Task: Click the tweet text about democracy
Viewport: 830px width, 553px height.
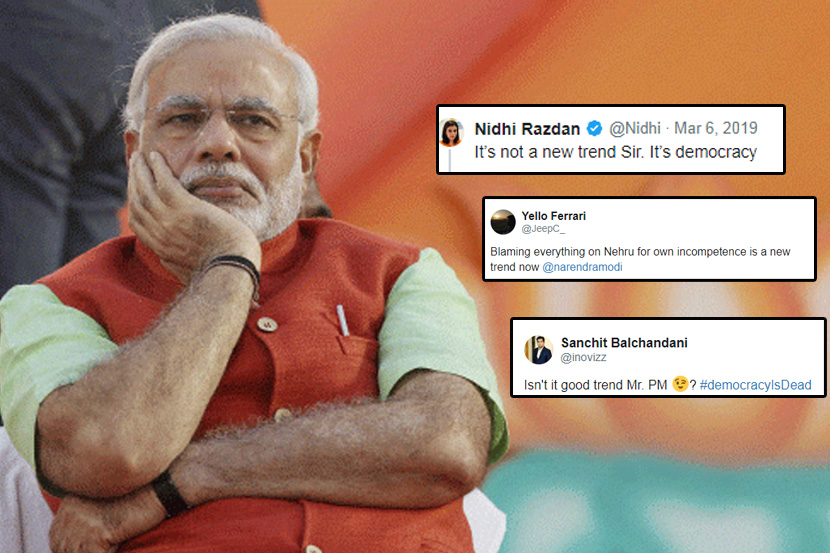Action: (616, 152)
